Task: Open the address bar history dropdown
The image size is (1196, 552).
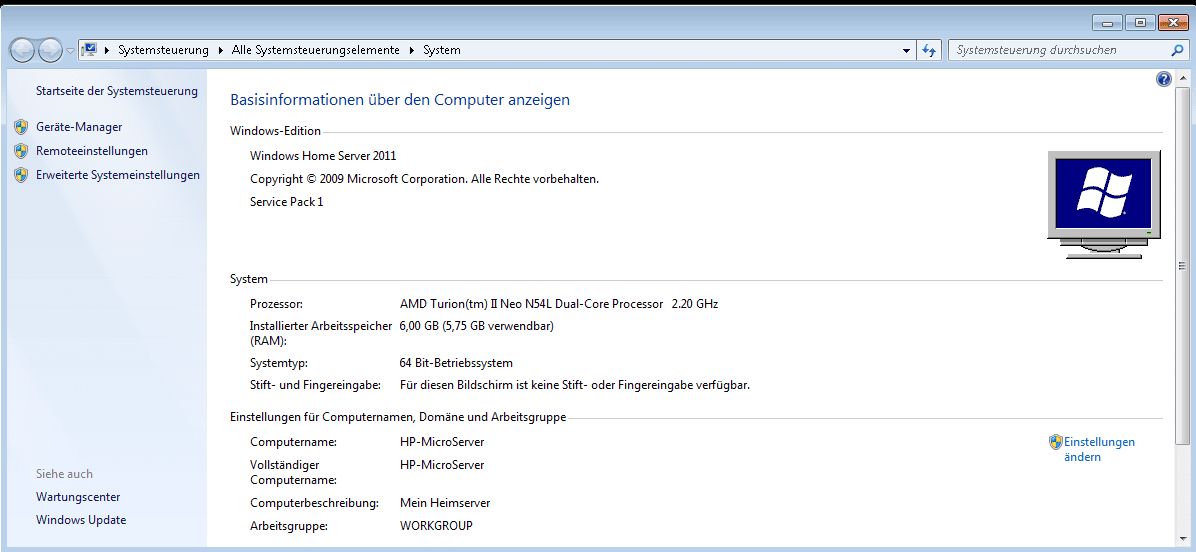Action: coord(906,50)
